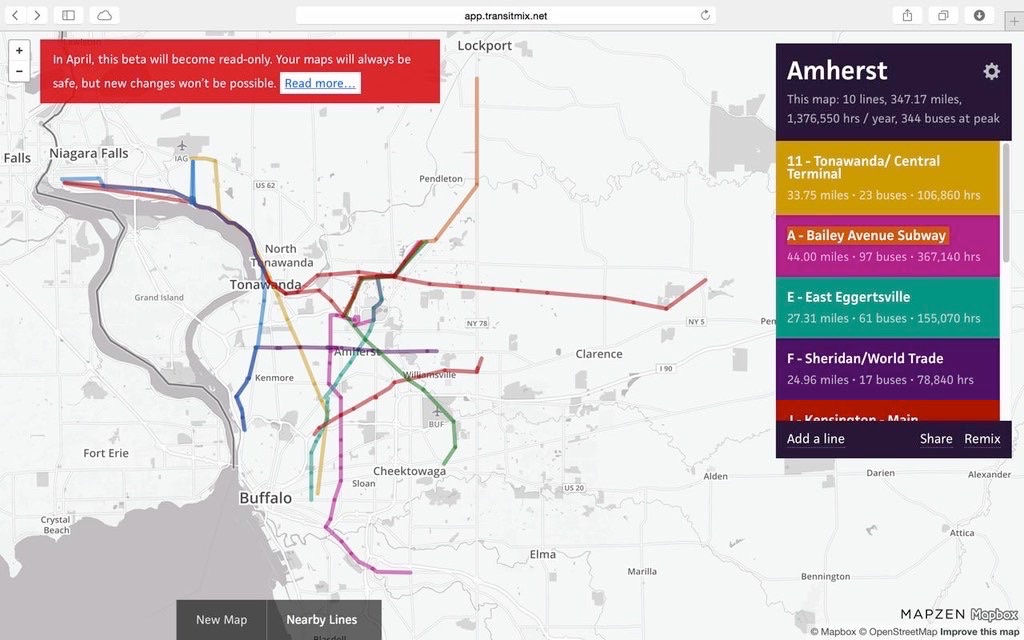1024x640 pixels.
Task: Toggle the Safari sidebar panel icon
Action: point(68,15)
